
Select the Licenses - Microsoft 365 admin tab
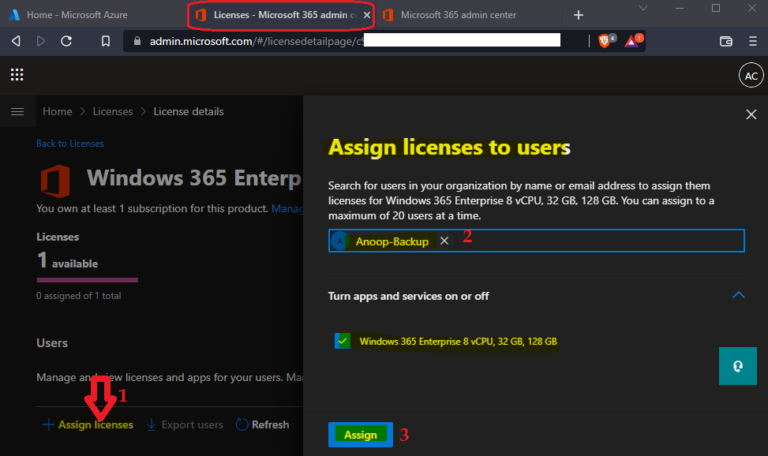click(281, 15)
